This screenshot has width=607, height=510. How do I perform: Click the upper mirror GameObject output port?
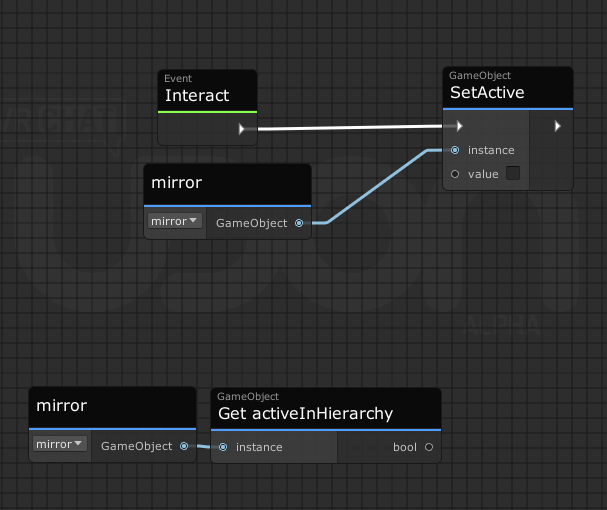[299, 223]
